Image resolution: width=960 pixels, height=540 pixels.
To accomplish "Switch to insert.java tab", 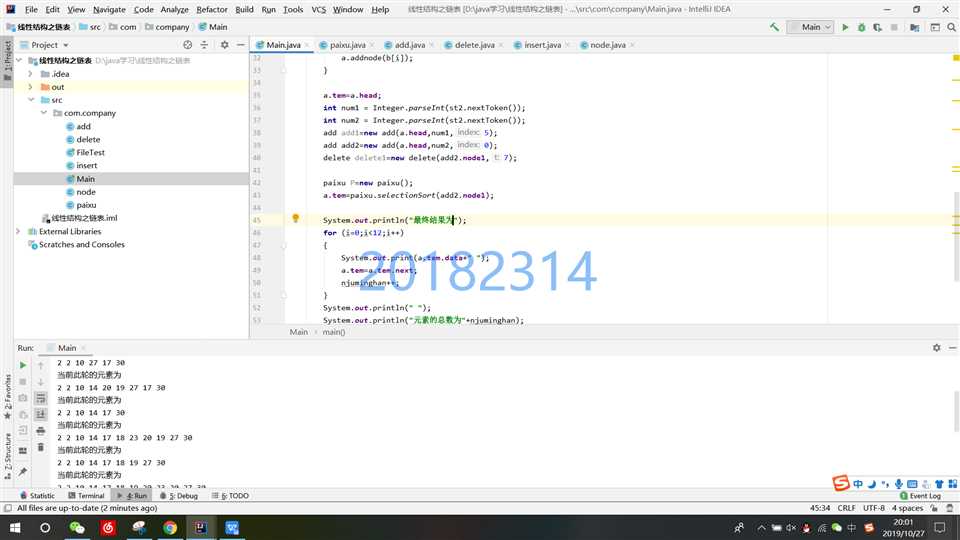I will click(542, 45).
